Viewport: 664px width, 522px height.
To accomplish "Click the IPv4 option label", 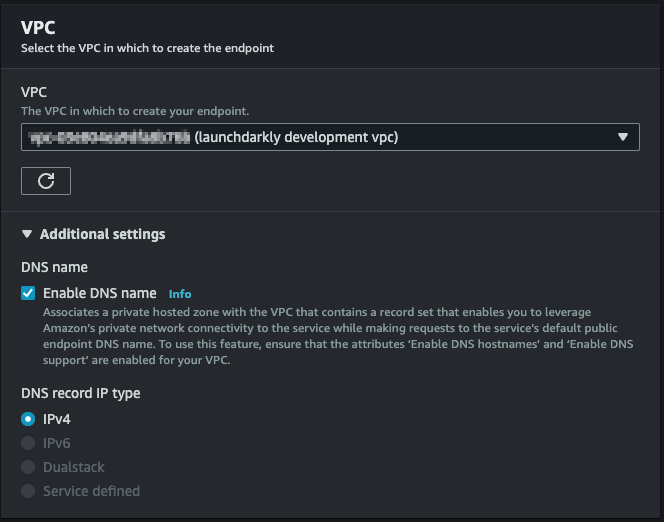I will [57, 419].
